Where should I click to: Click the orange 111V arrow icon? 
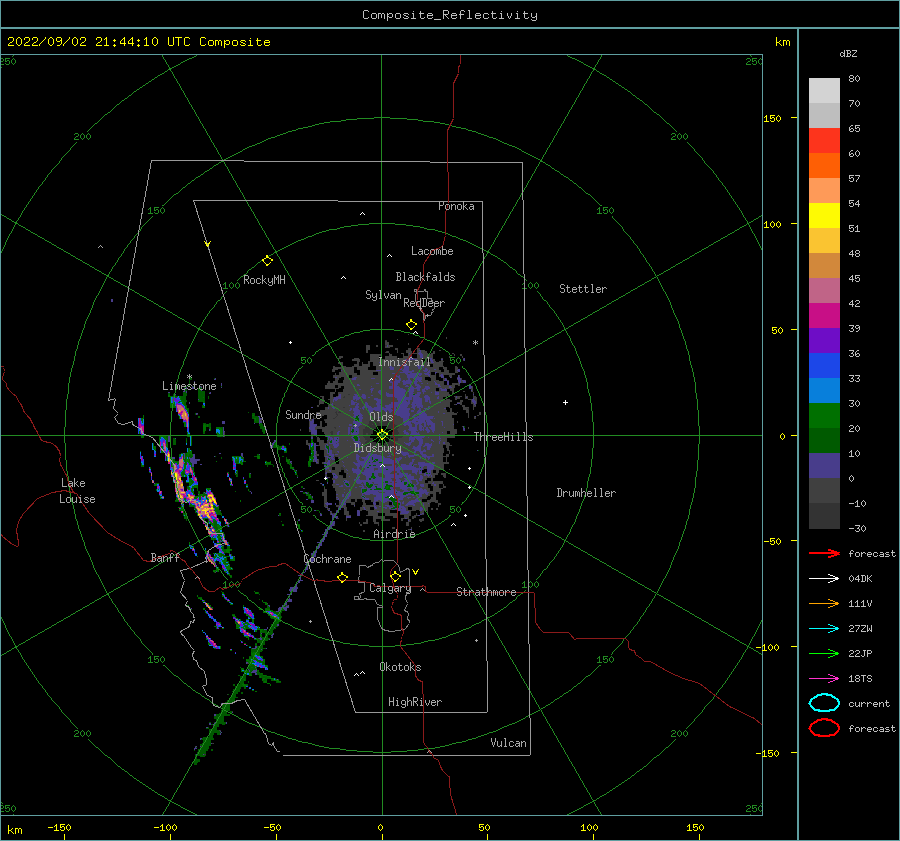pos(824,603)
